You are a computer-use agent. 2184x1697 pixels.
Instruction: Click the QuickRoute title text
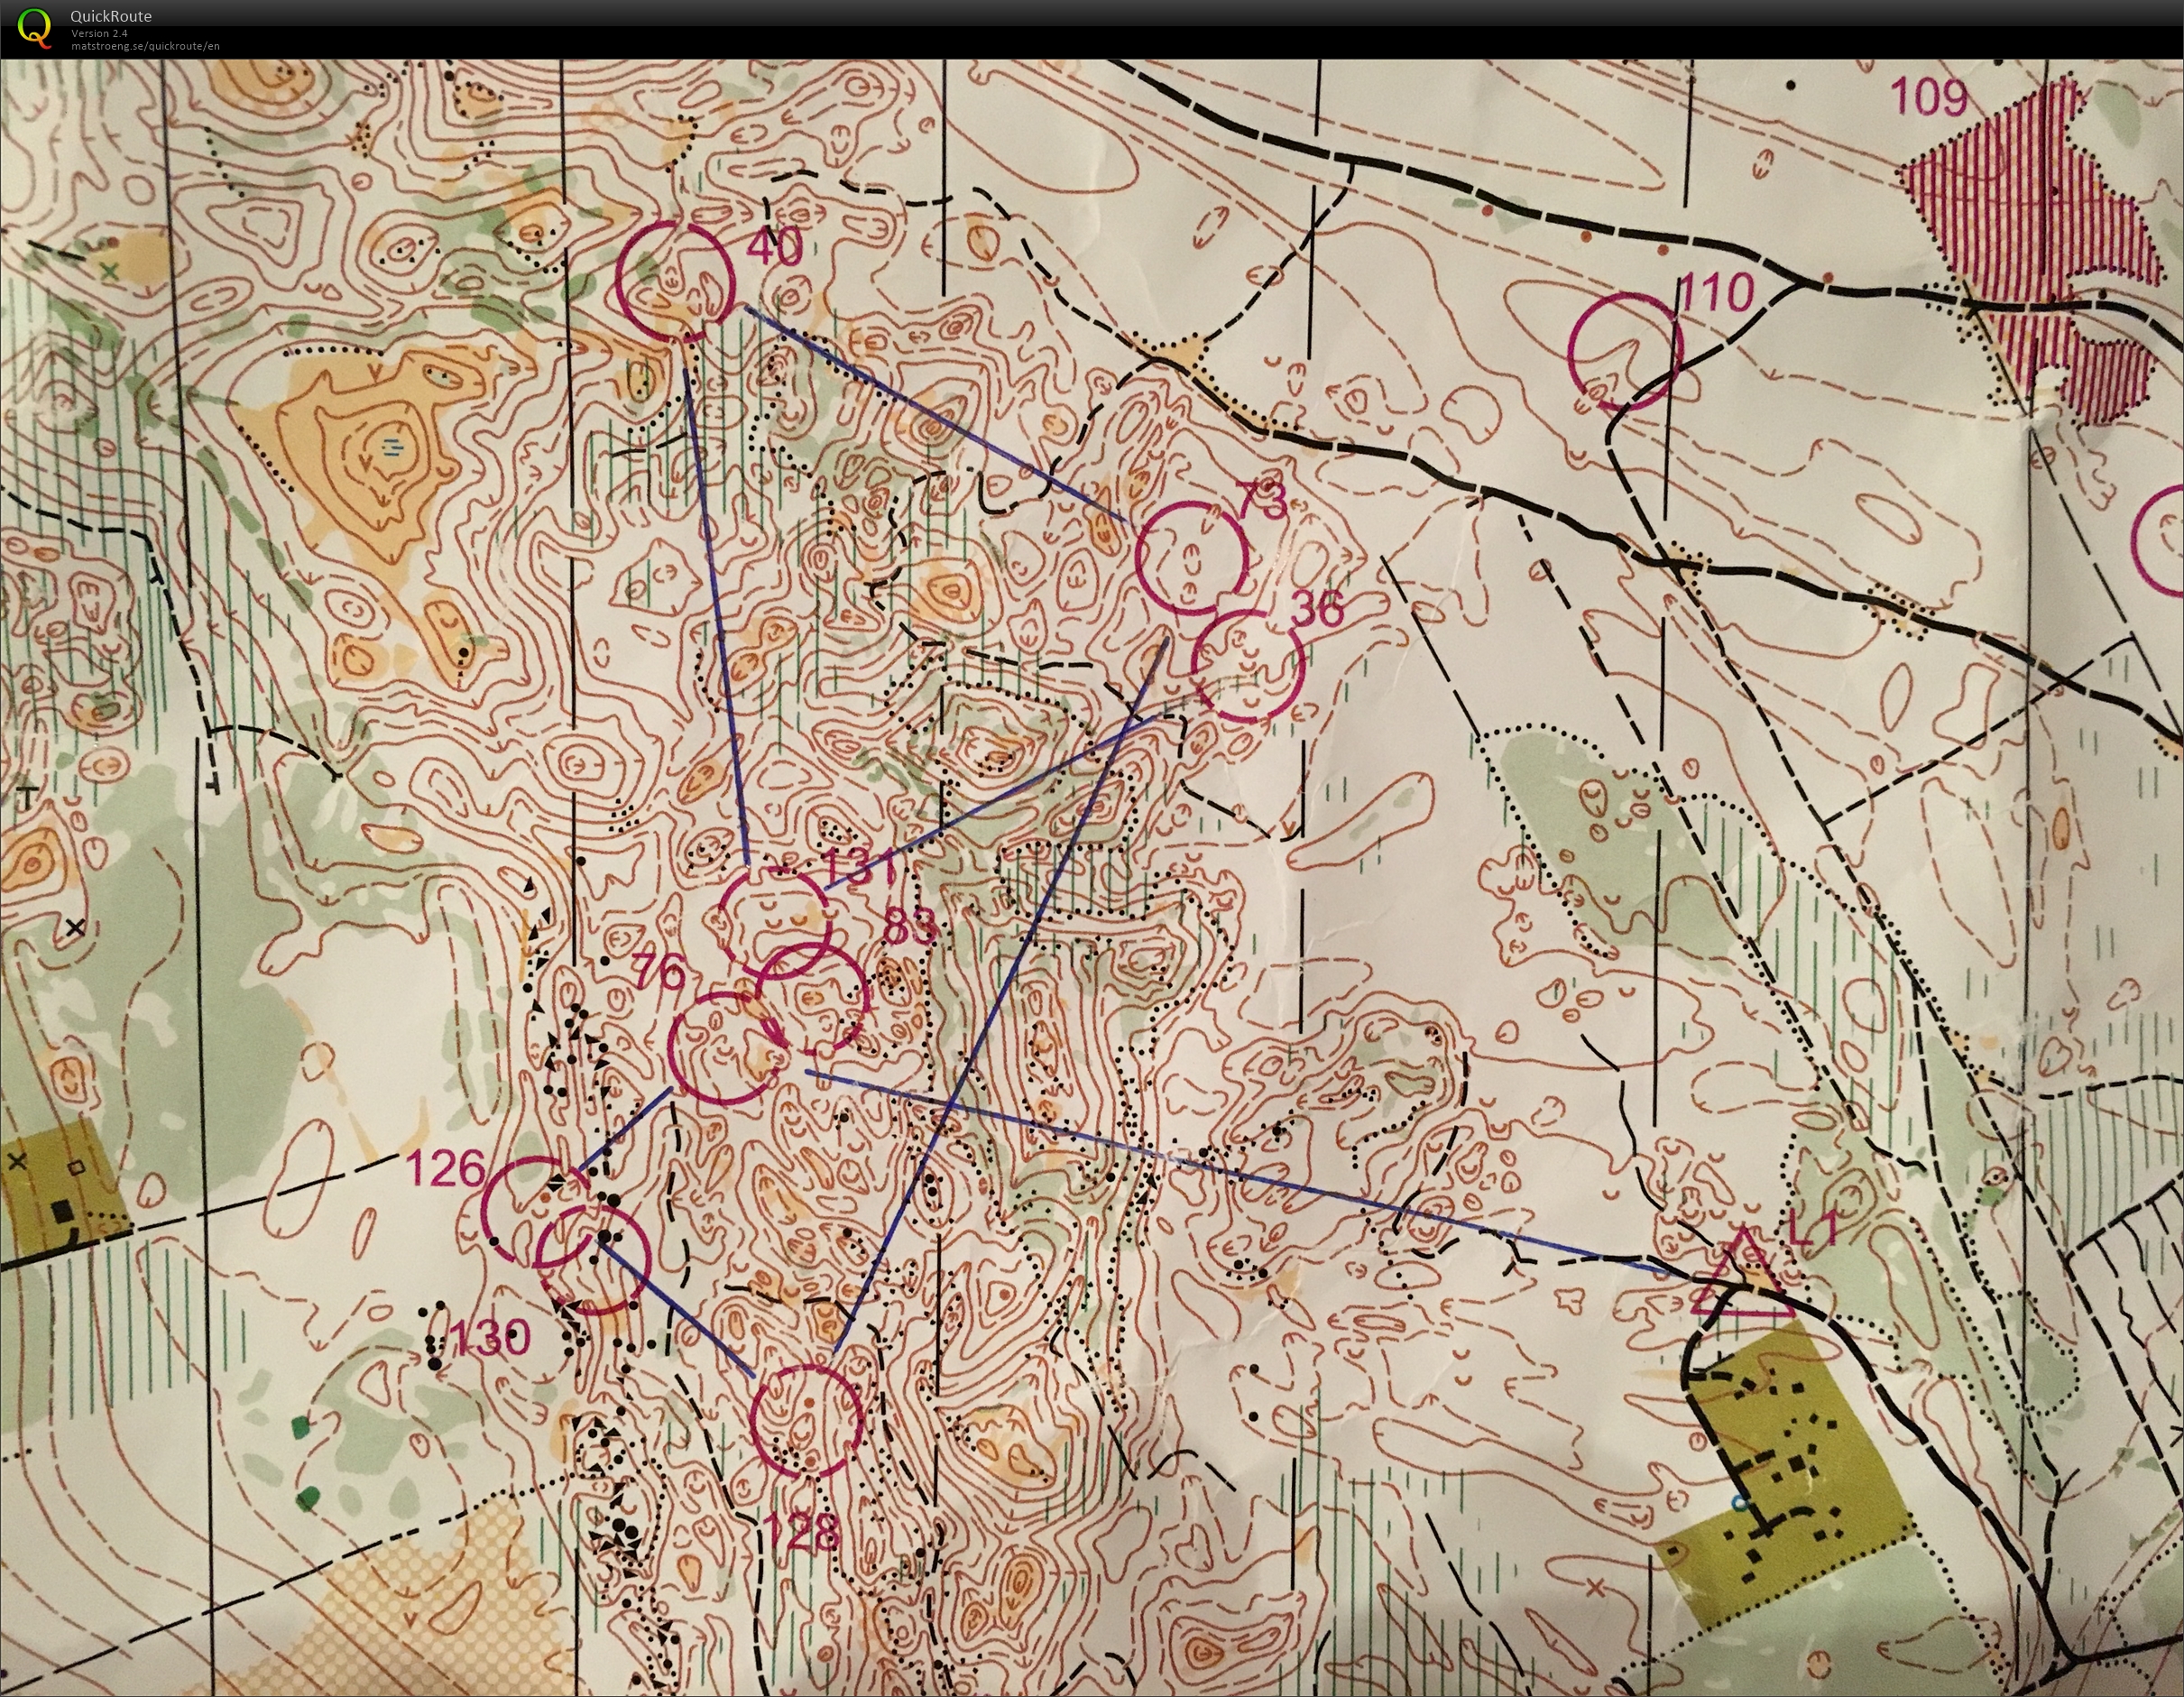pyautogui.click(x=111, y=16)
